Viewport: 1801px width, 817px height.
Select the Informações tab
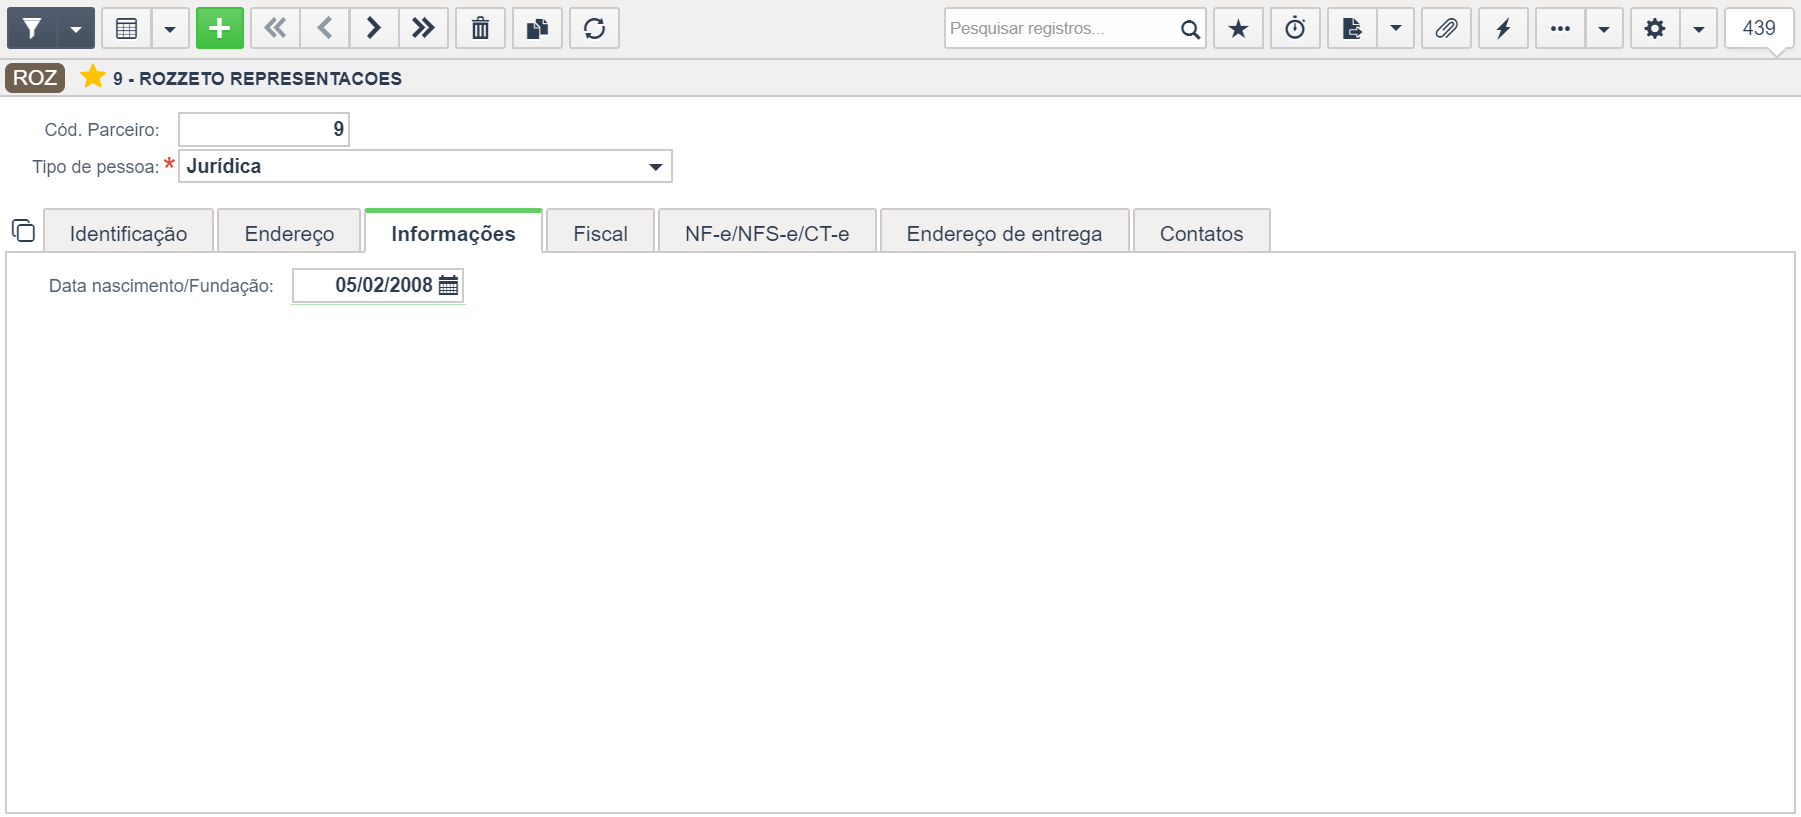[453, 231]
